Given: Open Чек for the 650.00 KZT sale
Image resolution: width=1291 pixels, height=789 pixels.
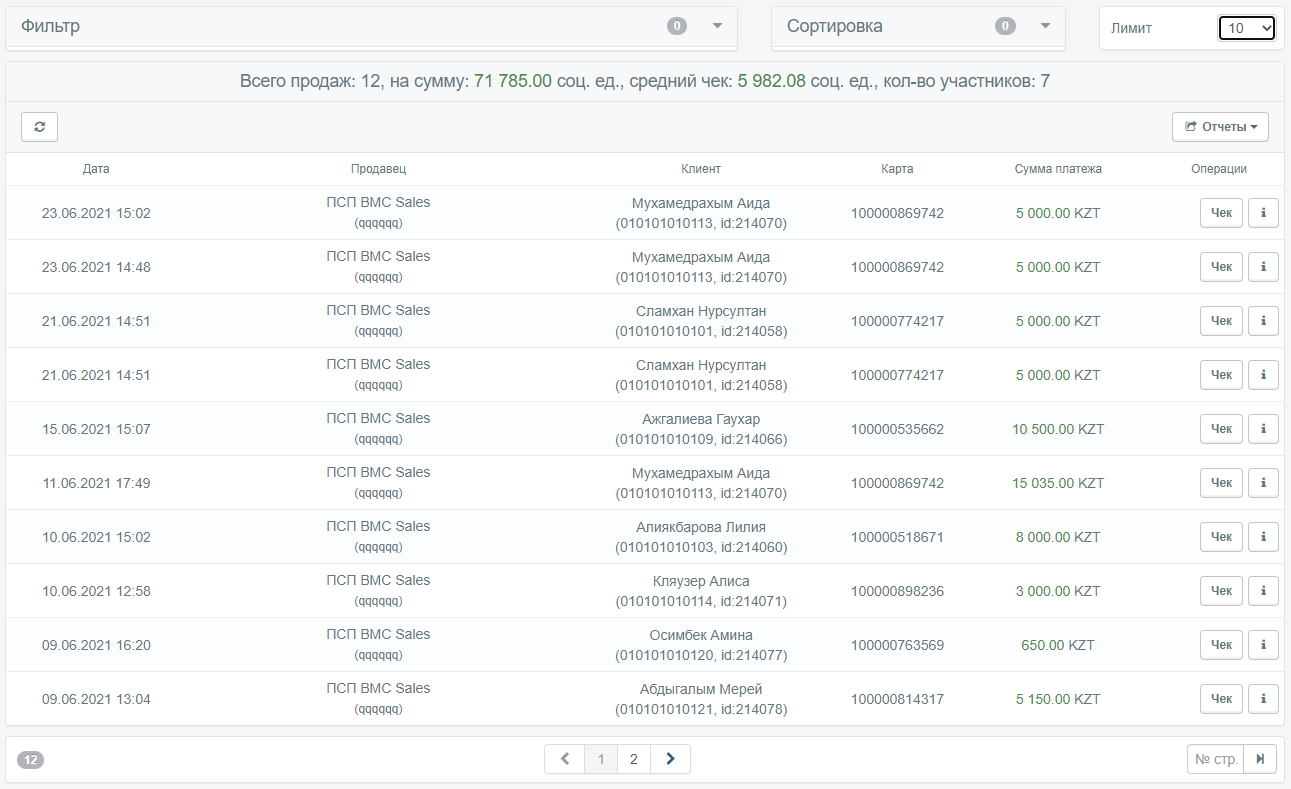Looking at the screenshot, I should pyautogui.click(x=1221, y=645).
